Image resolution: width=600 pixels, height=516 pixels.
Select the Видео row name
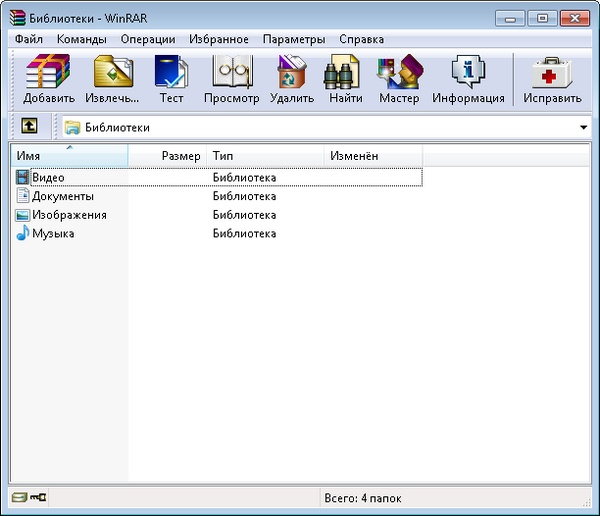click(48, 177)
